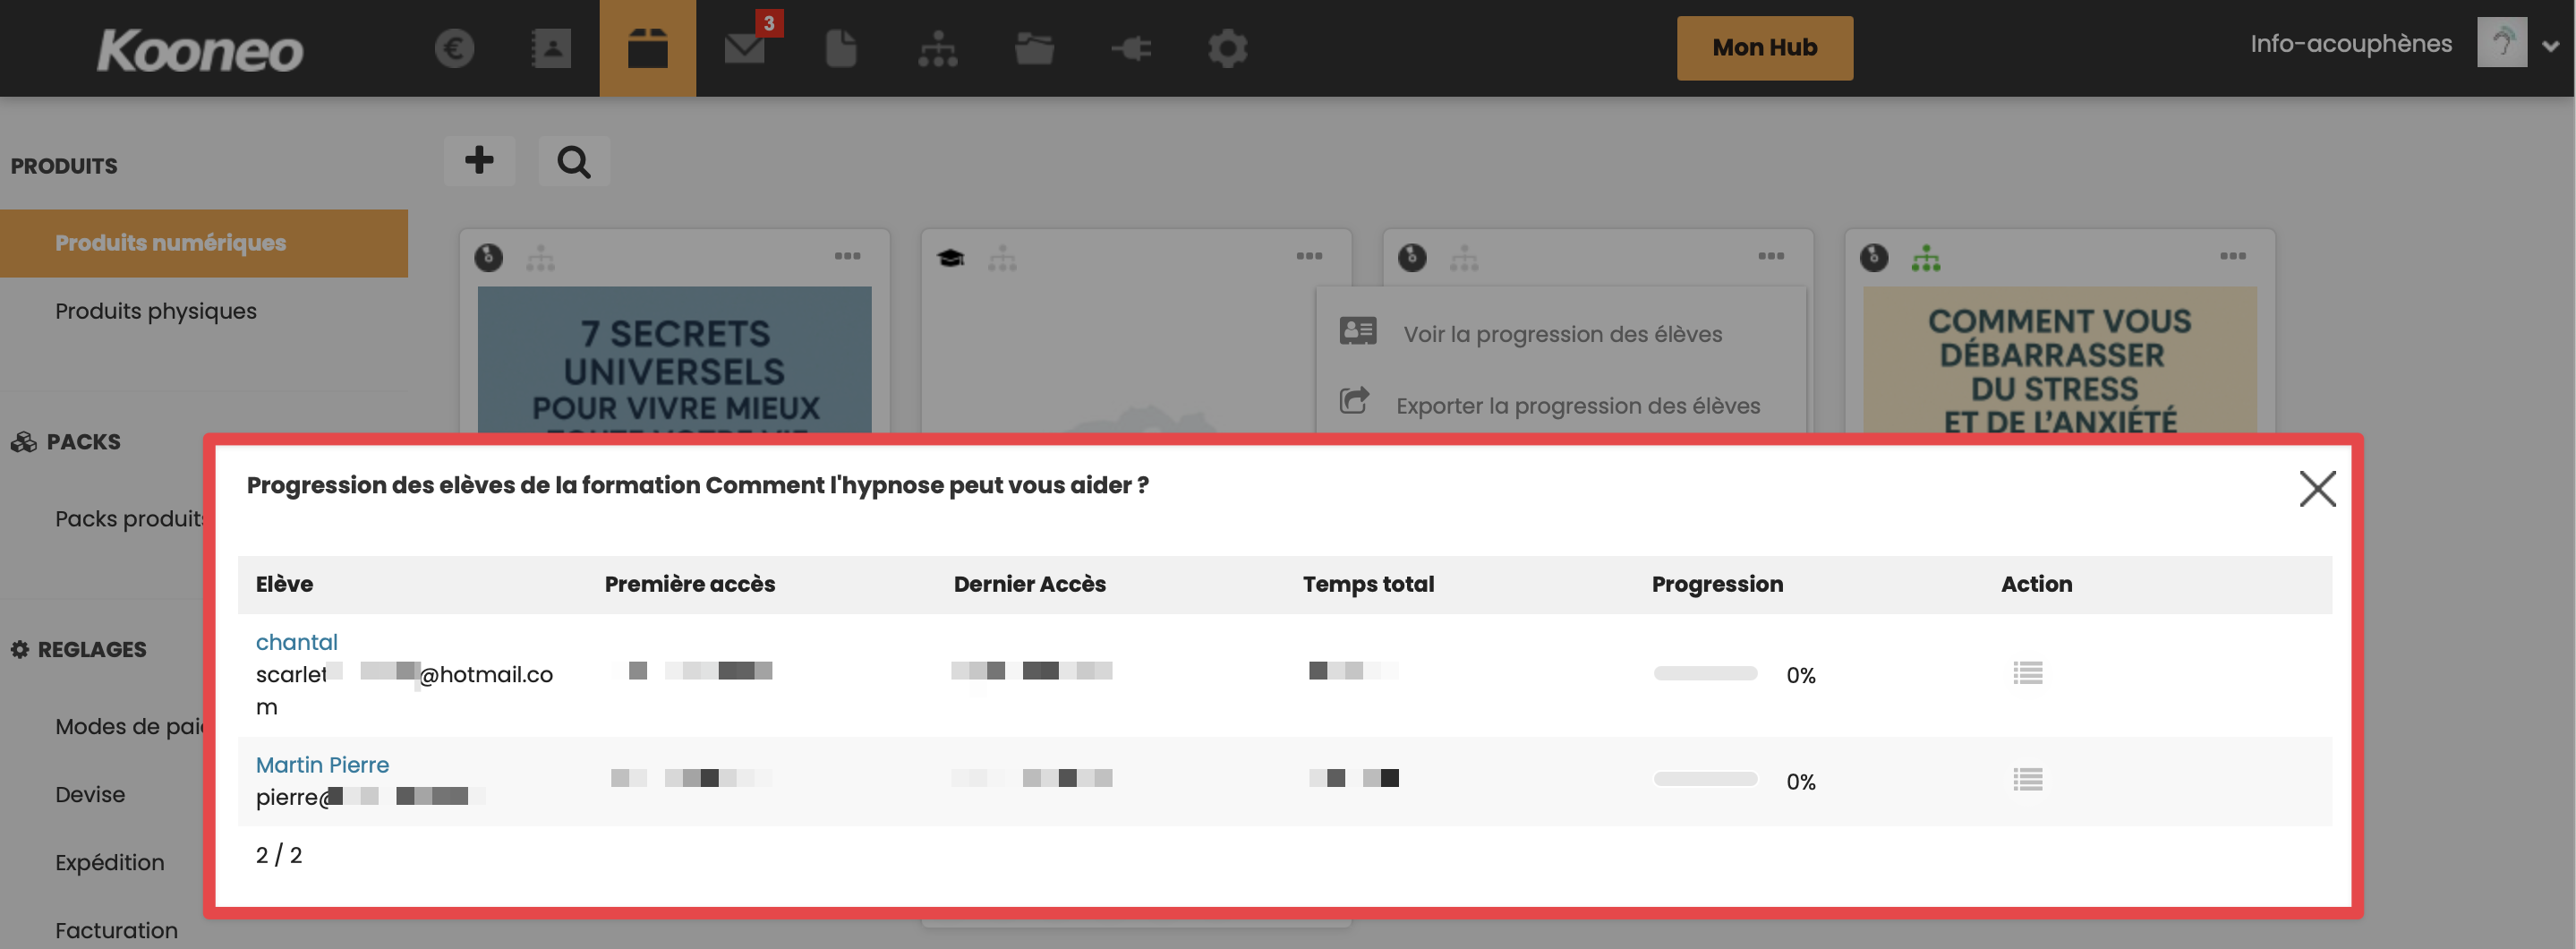2576x949 pixels.
Task: Open the folders icon in top navigation
Action: click(x=1034, y=48)
